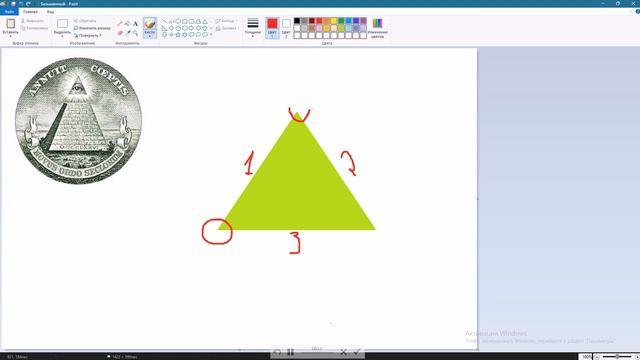640x360 pixels.
Task: Pick the five-point star shape
Action: click(x=178, y=35)
